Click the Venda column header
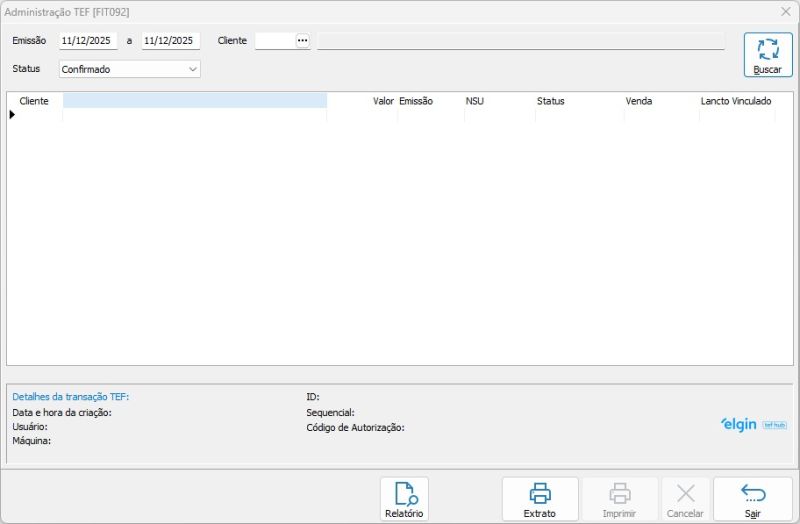The height and width of the screenshot is (524, 800). click(638, 101)
